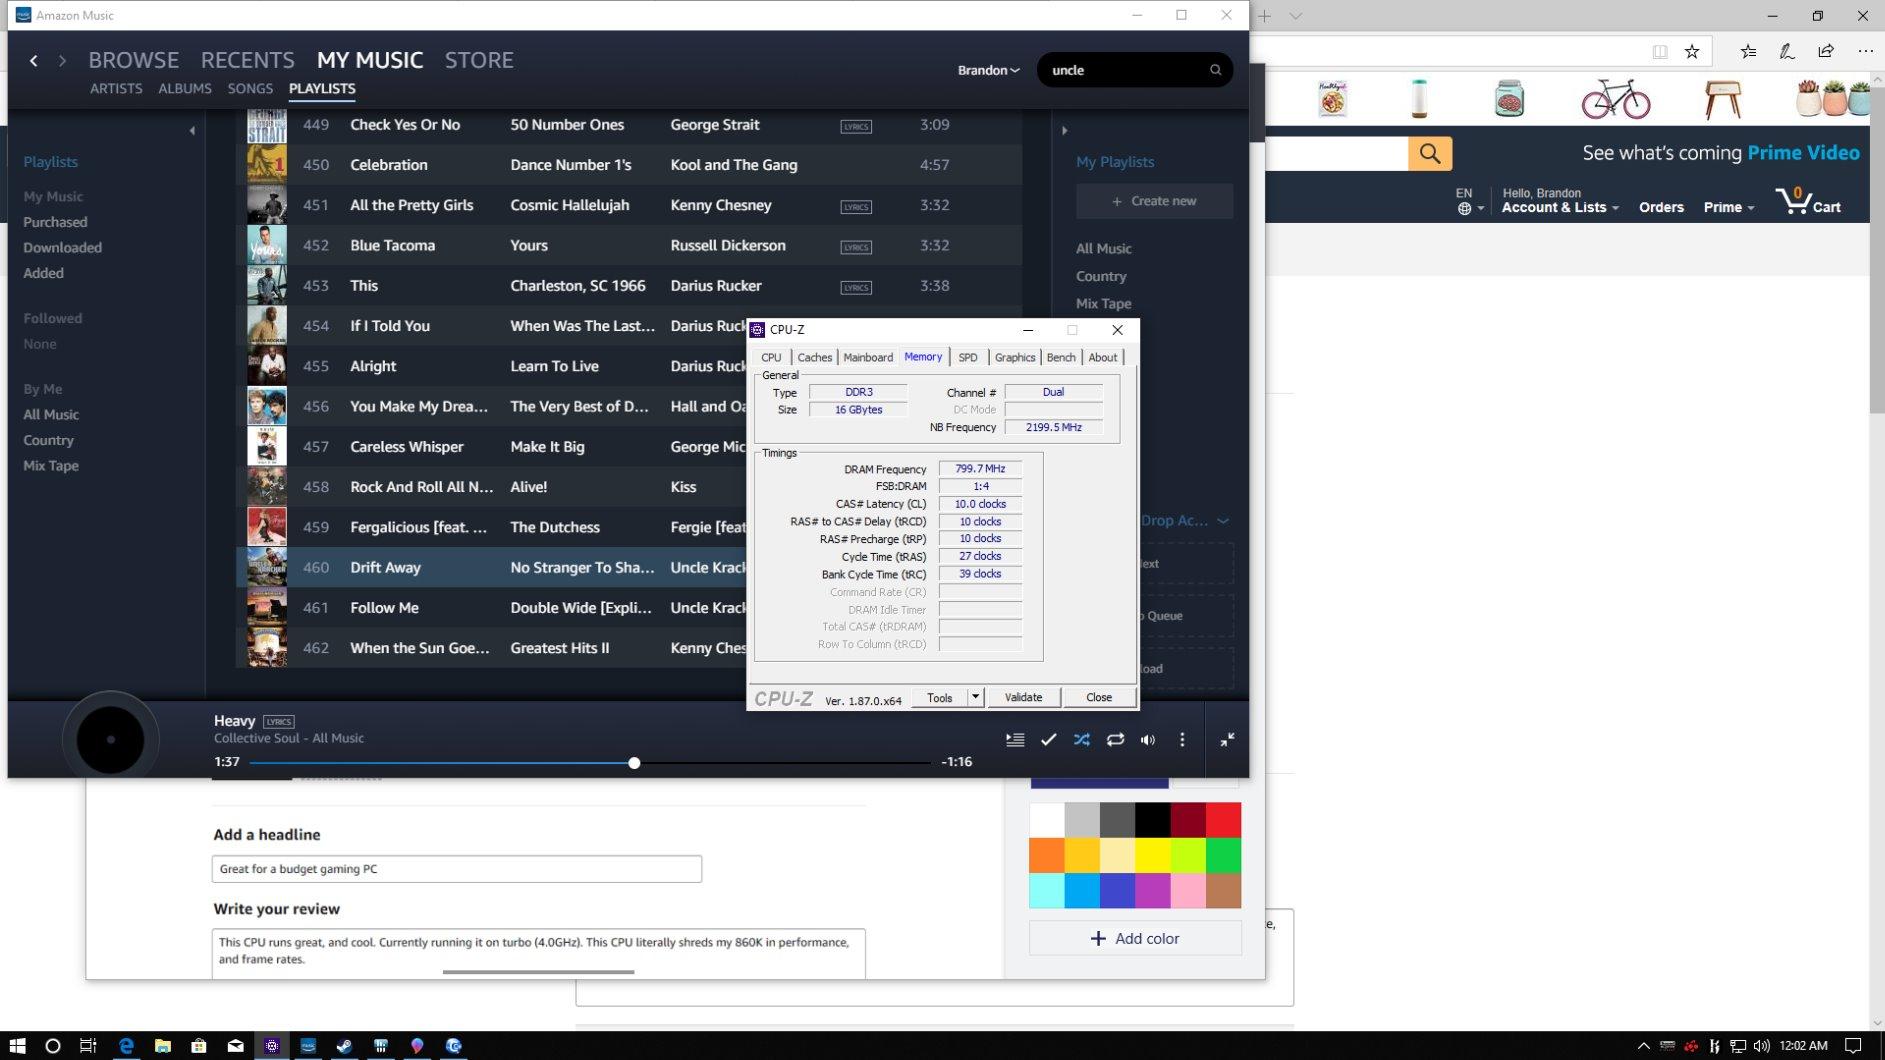Toggle shuffle playback
This screenshot has width=1885, height=1060.
[x=1082, y=740]
